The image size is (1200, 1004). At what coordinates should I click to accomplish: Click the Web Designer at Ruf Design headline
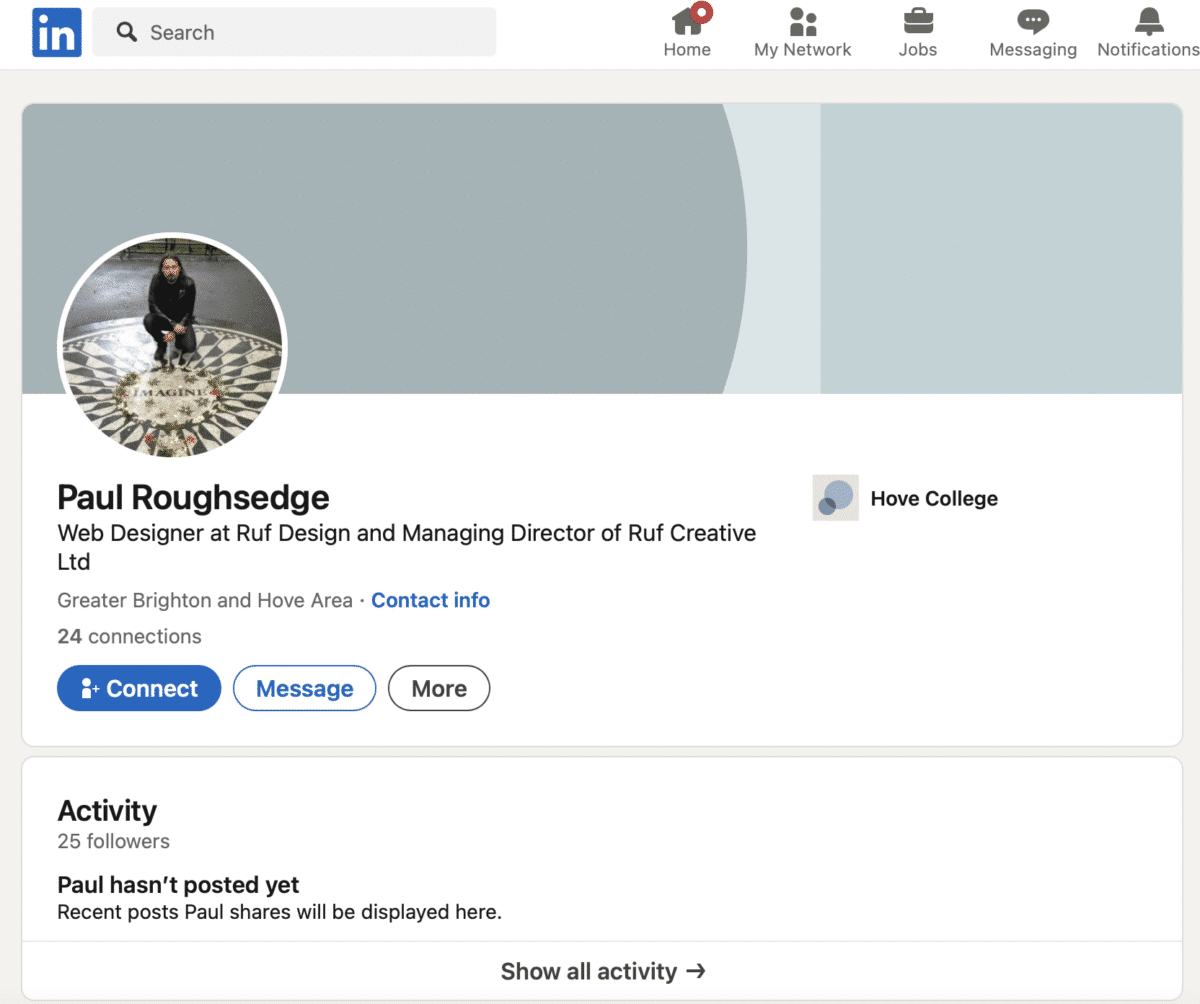coord(407,547)
